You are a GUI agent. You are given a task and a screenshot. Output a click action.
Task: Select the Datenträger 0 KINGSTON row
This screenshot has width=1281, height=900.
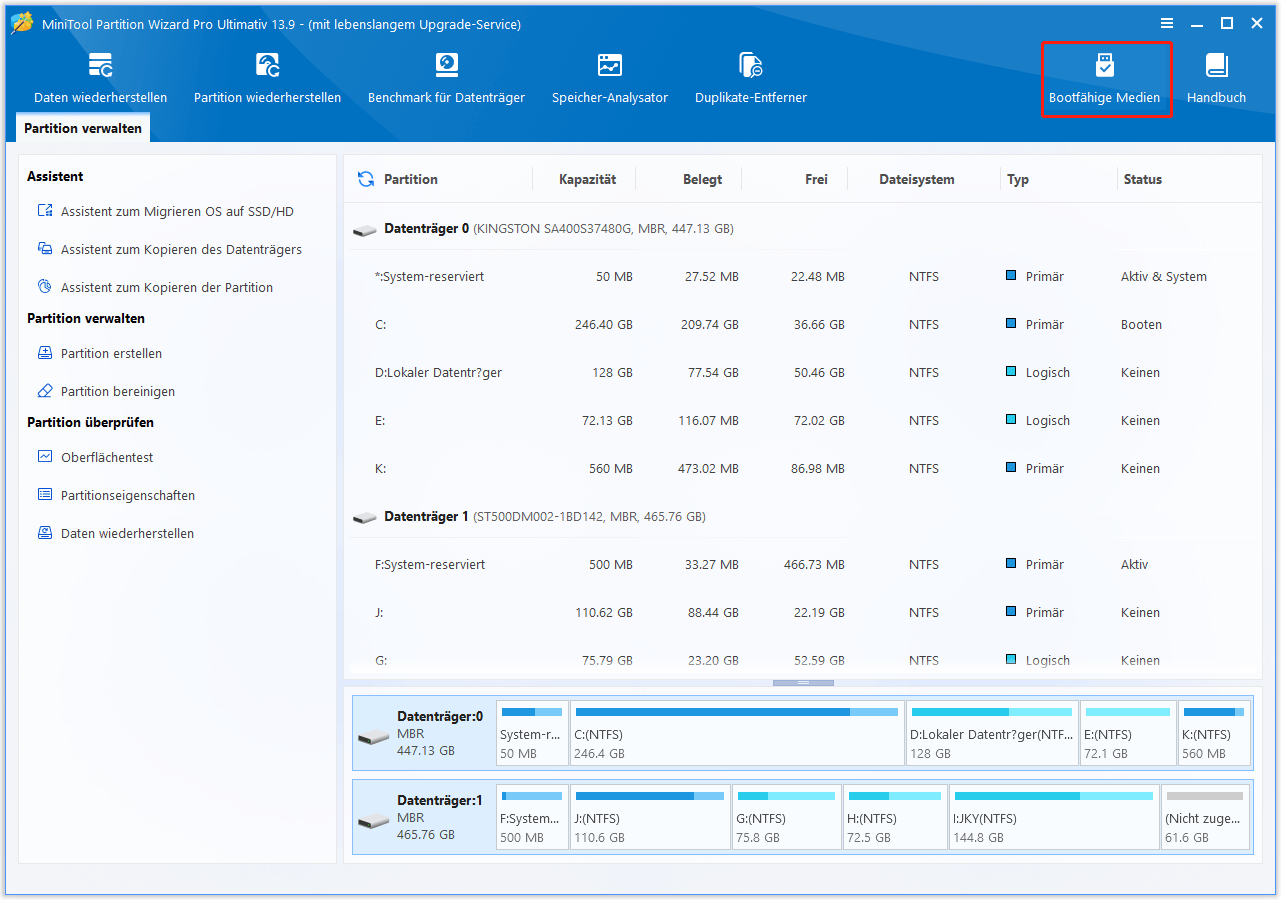(x=803, y=229)
